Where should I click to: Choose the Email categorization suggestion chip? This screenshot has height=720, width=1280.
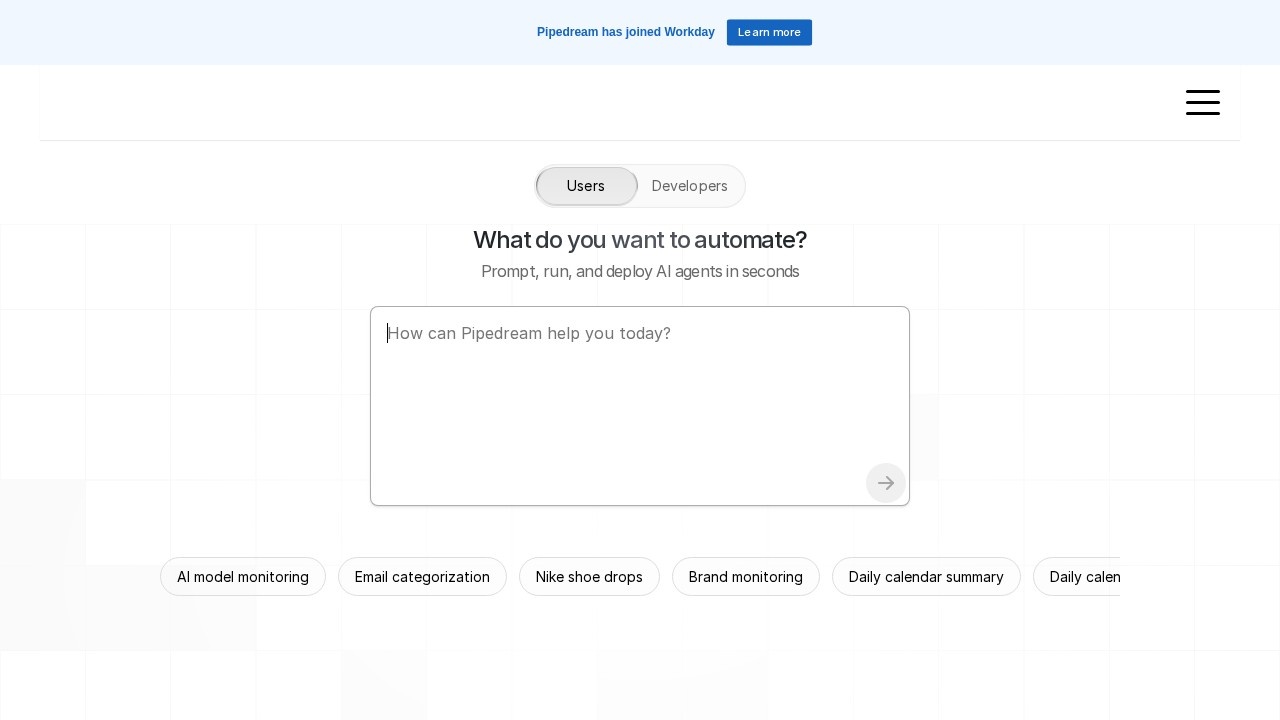point(422,577)
